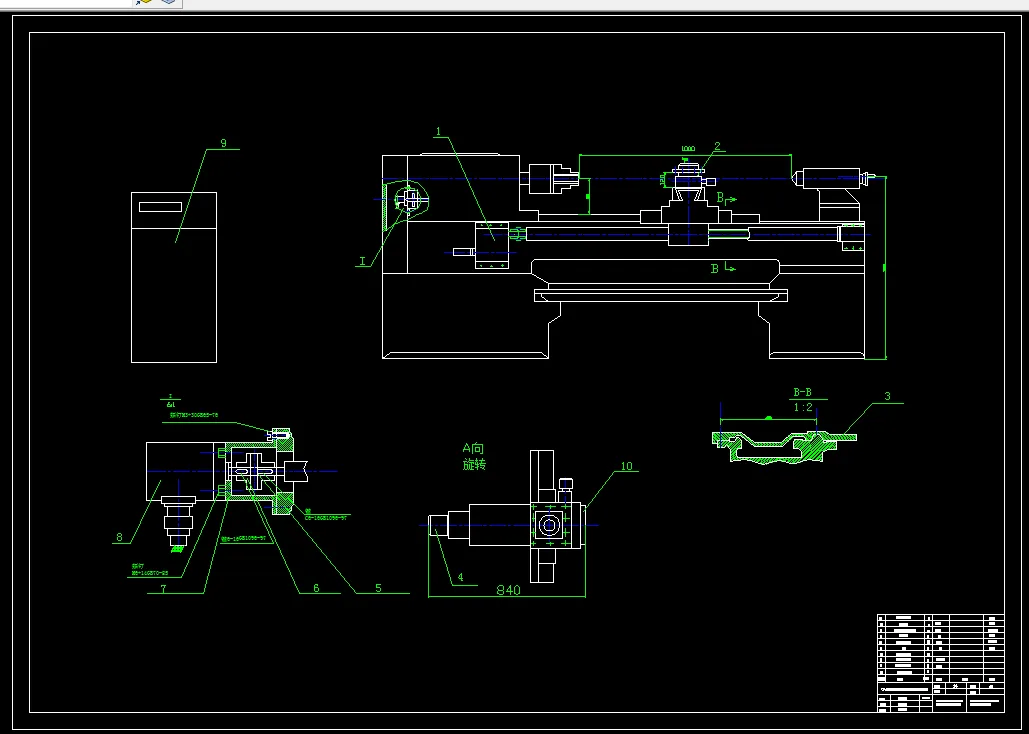Click callout number 3 beside section B-B
Screen dimensions: 1029x734
[x=887, y=396]
